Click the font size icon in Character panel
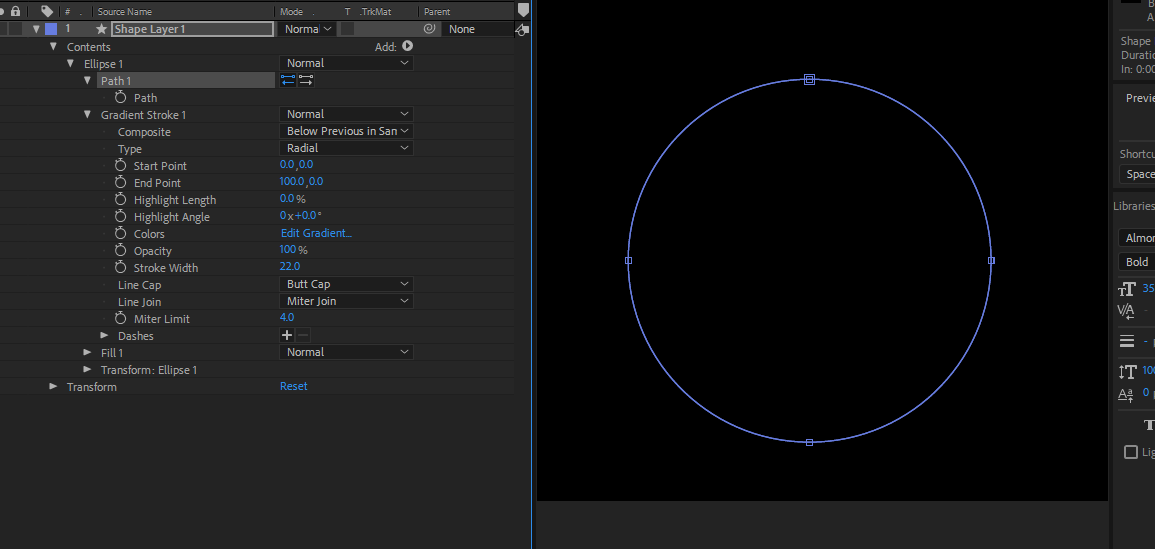Image resolution: width=1155 pixels, height=549 pixels. 1127,289
